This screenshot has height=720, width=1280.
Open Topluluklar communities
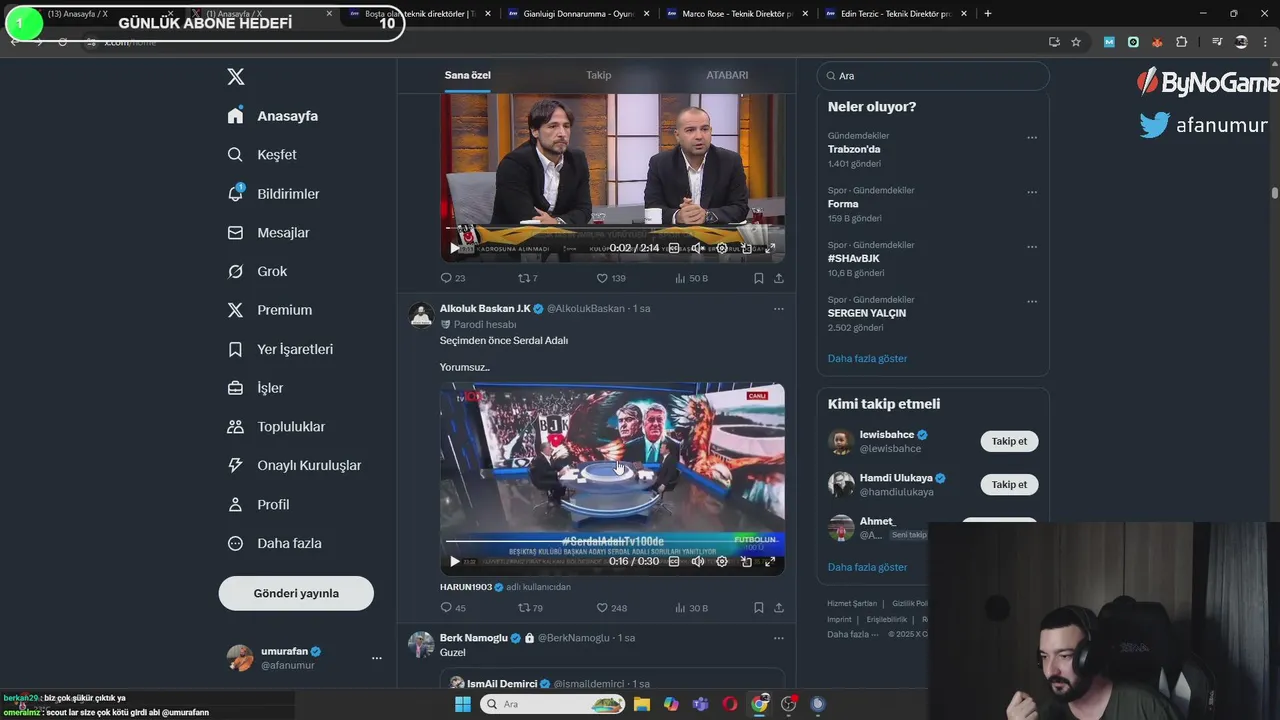276,427
